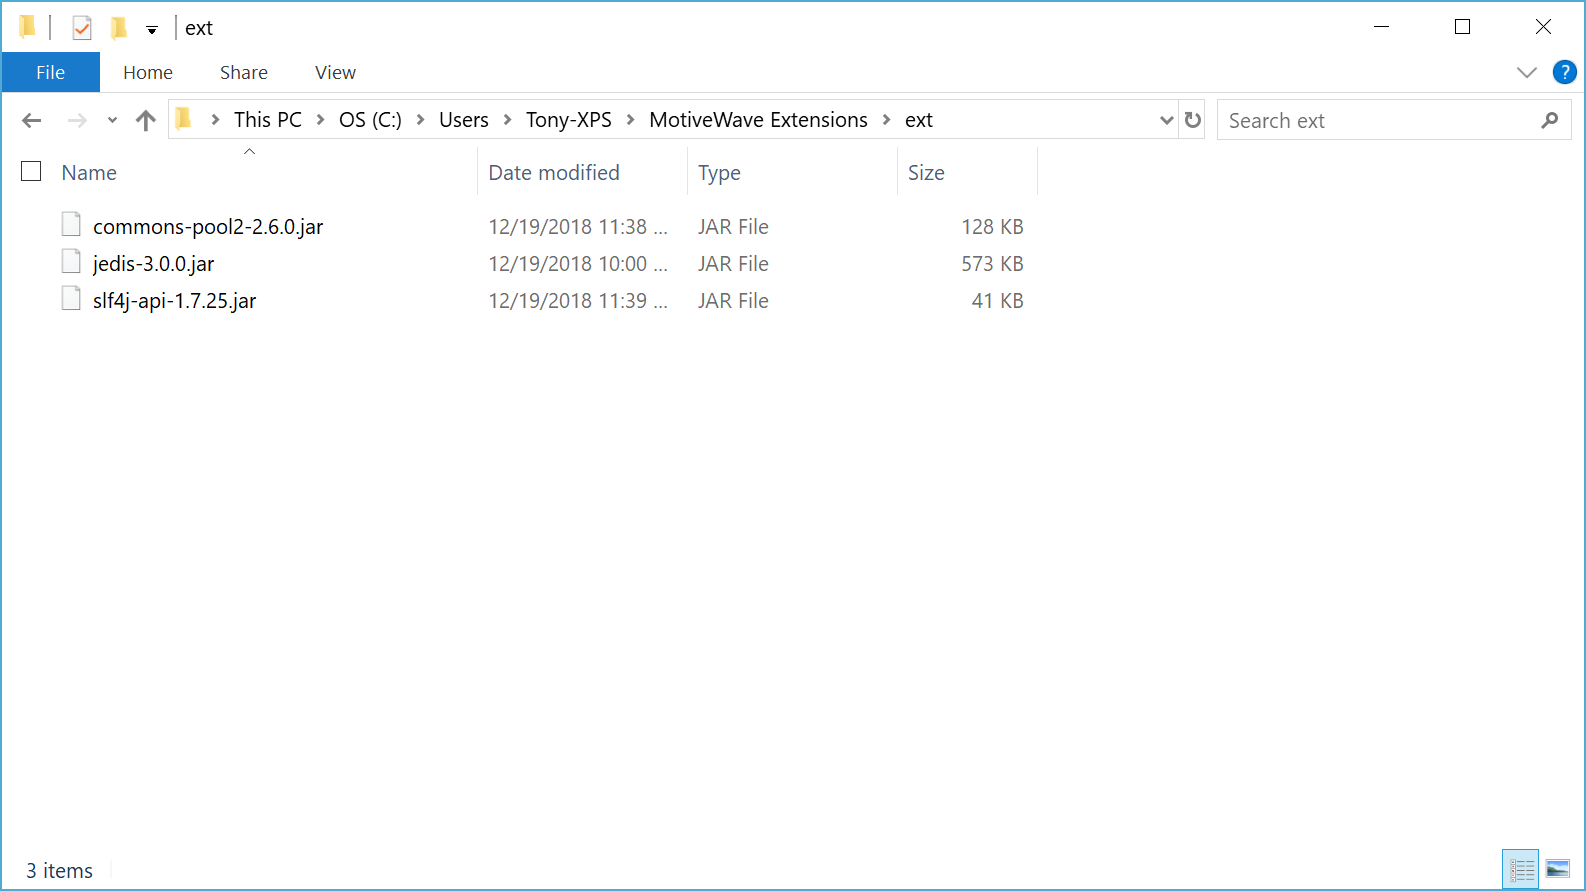
Task: Switch to large icons view
Action: click(x=1557, y=869)
